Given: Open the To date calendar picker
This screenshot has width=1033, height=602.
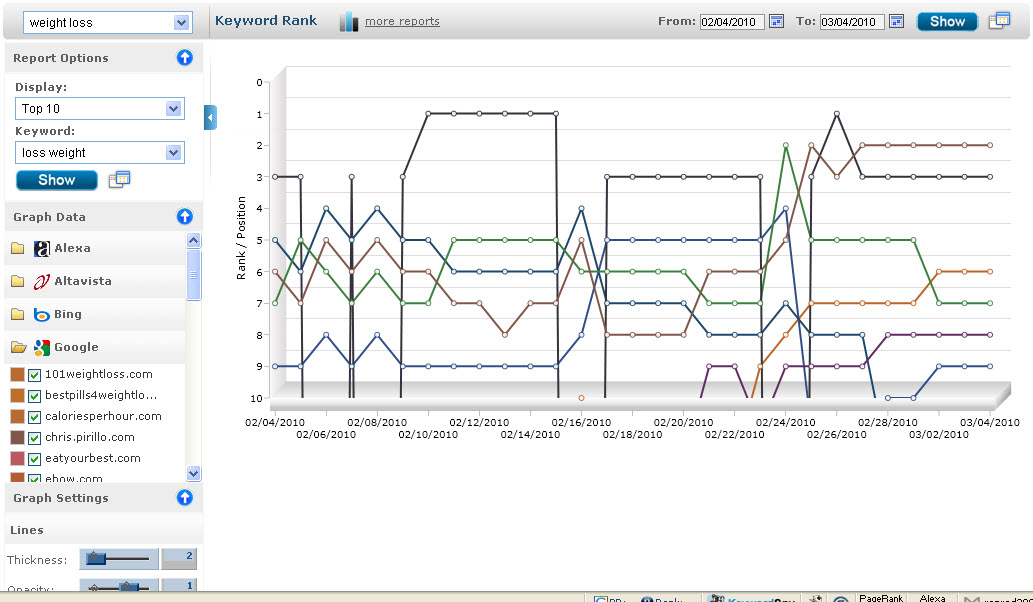Looking at the screenshot, I should pos(896,21).
